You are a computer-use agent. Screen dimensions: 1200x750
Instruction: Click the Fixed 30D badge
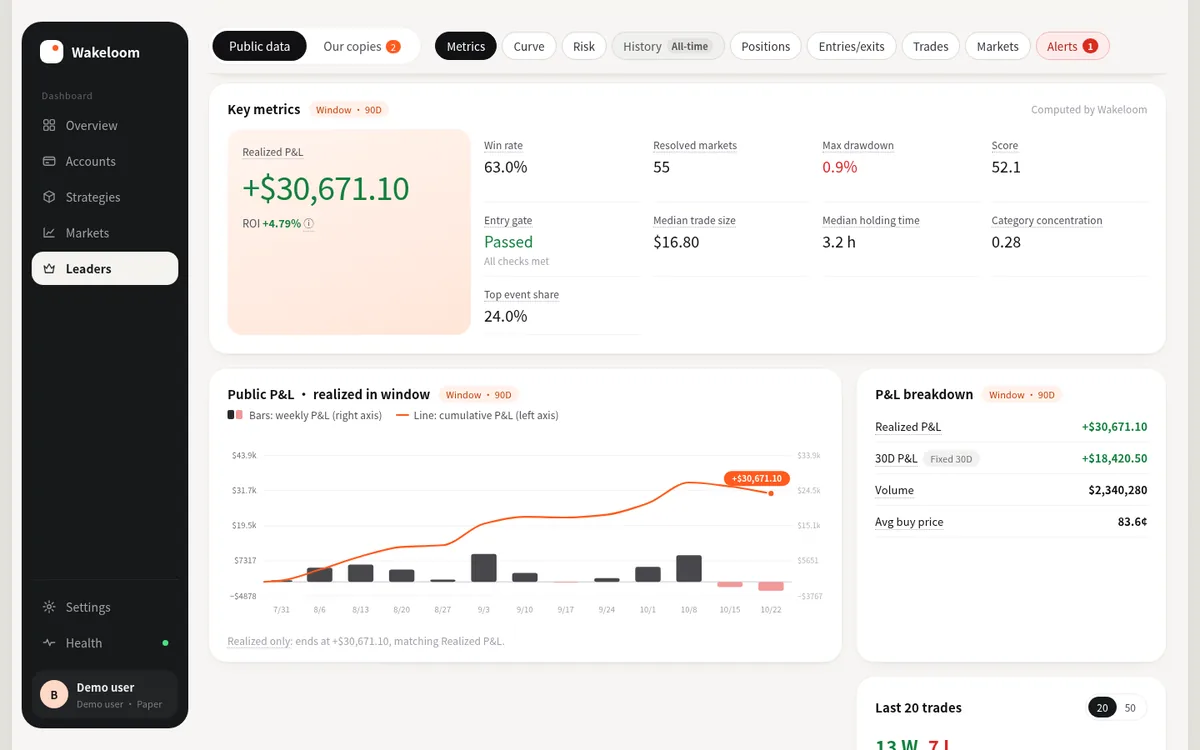(950, 459)
